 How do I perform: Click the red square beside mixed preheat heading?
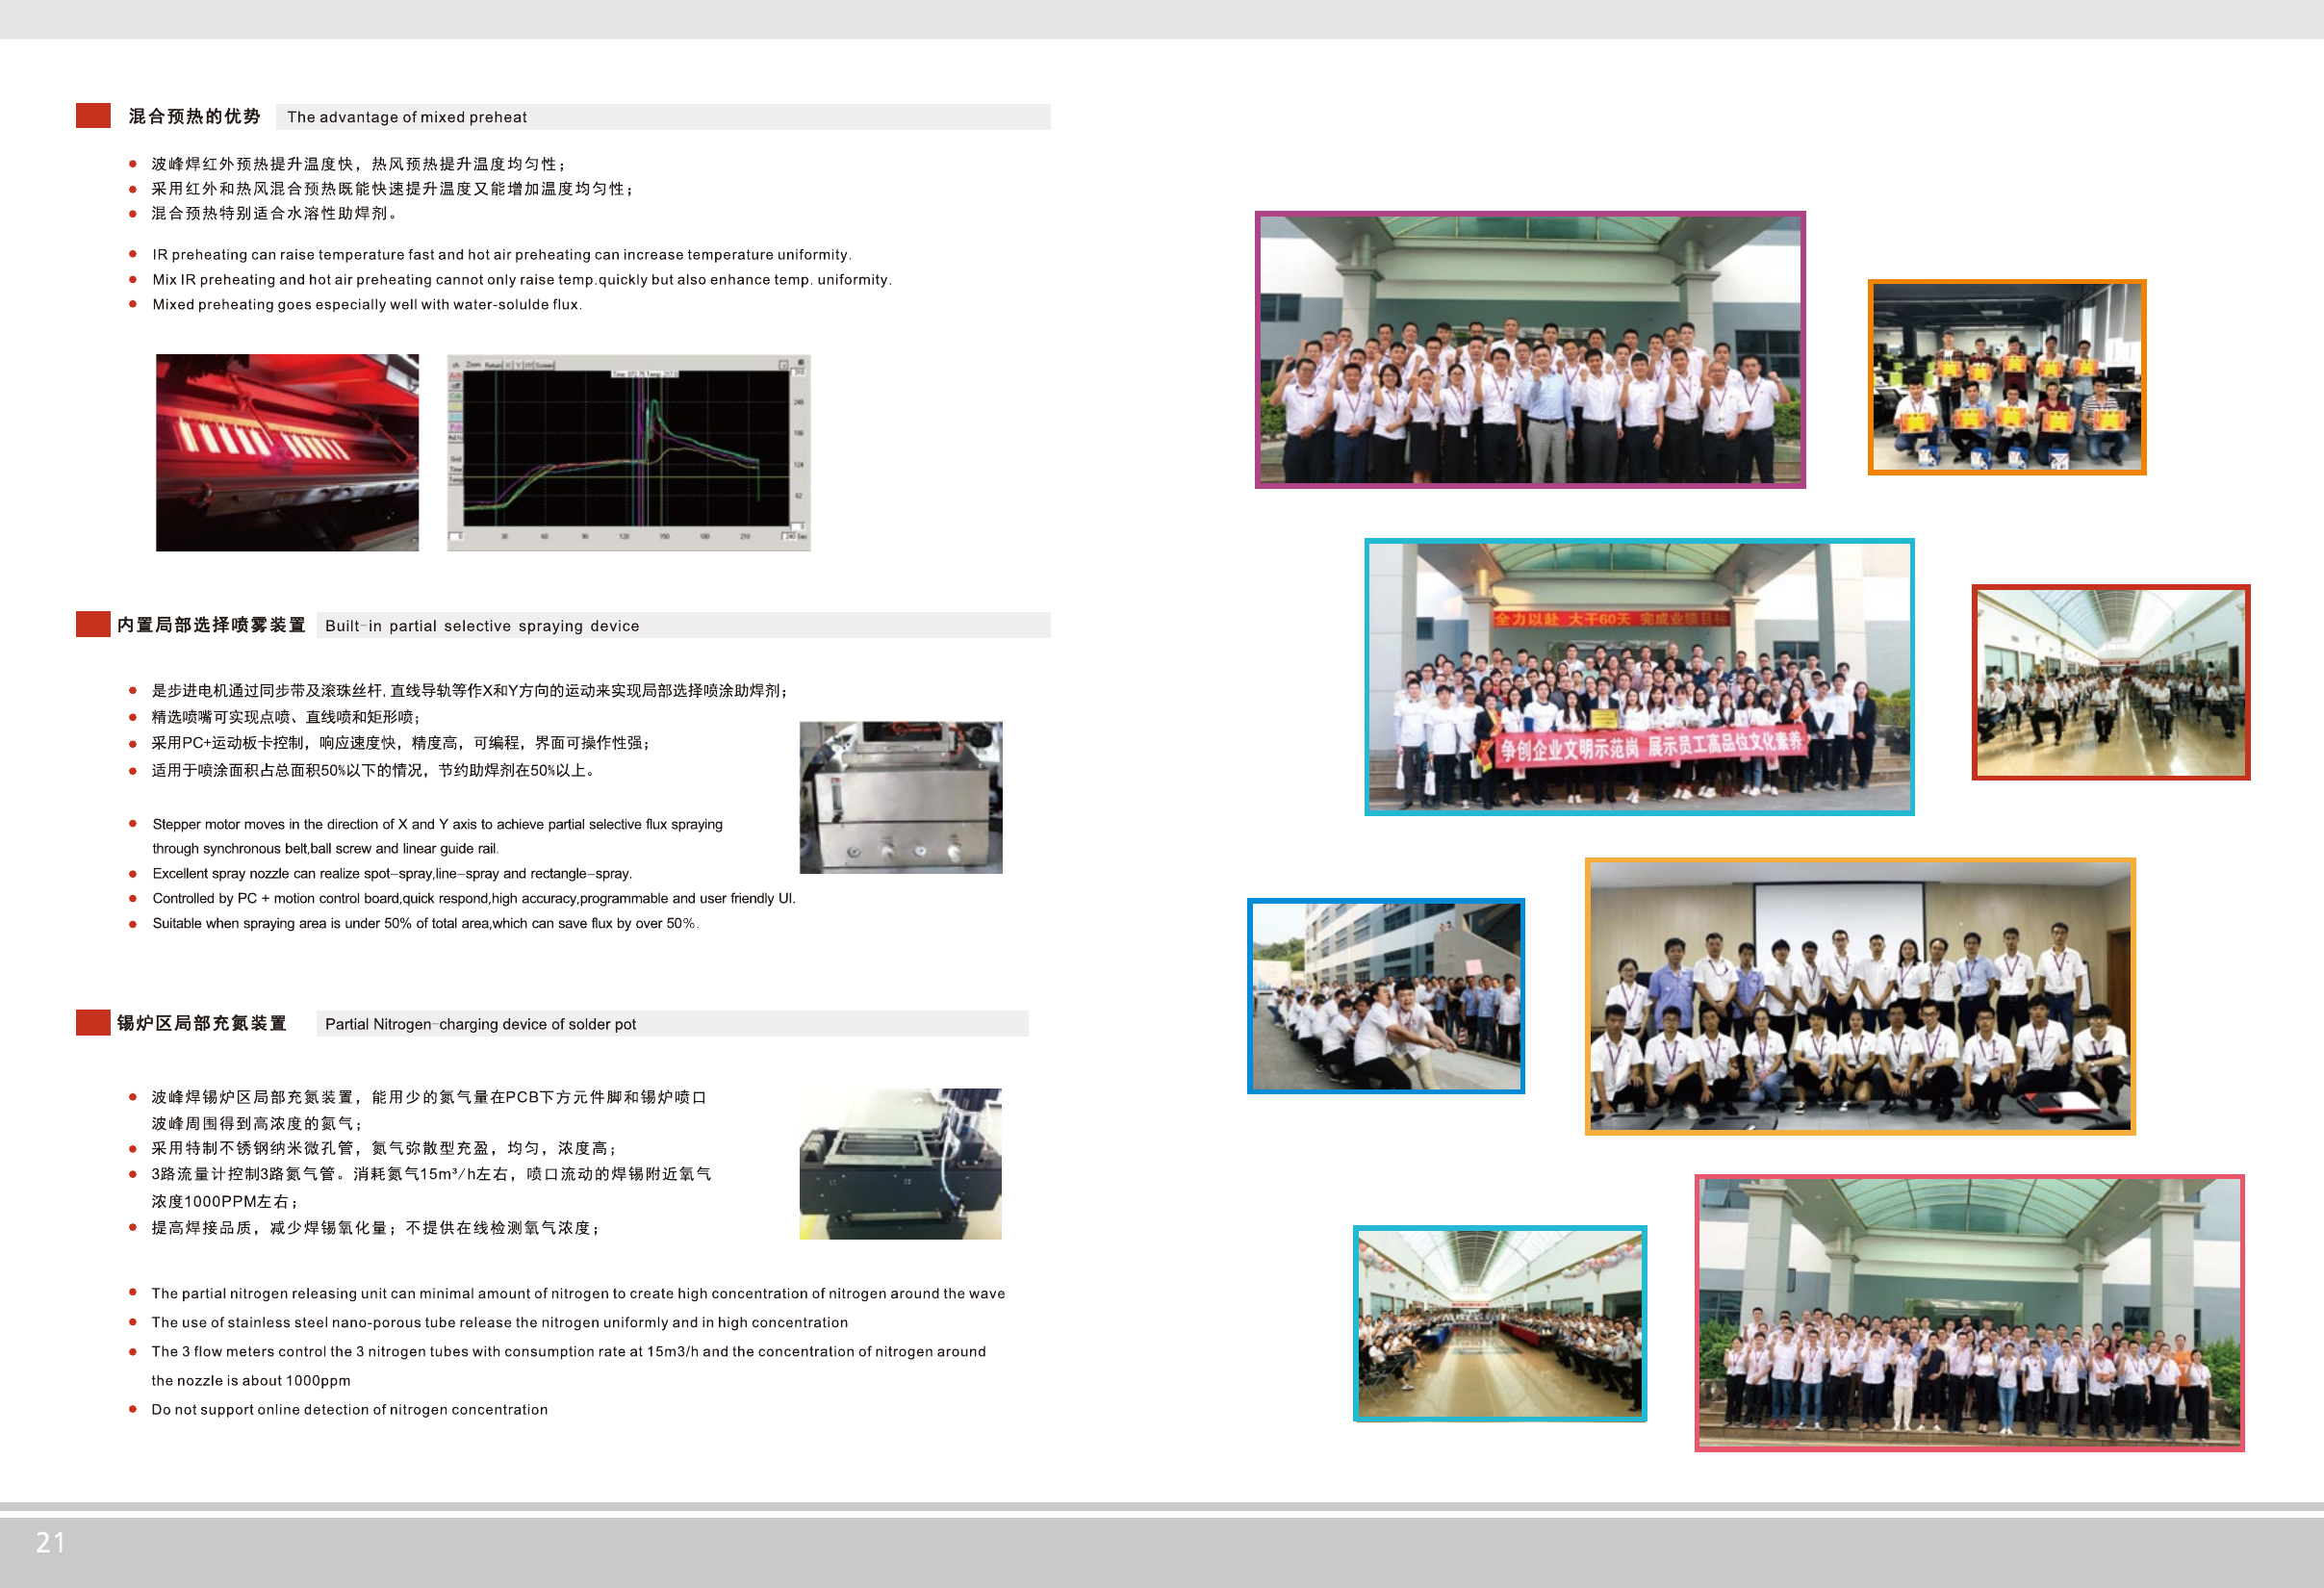point(93,116)
